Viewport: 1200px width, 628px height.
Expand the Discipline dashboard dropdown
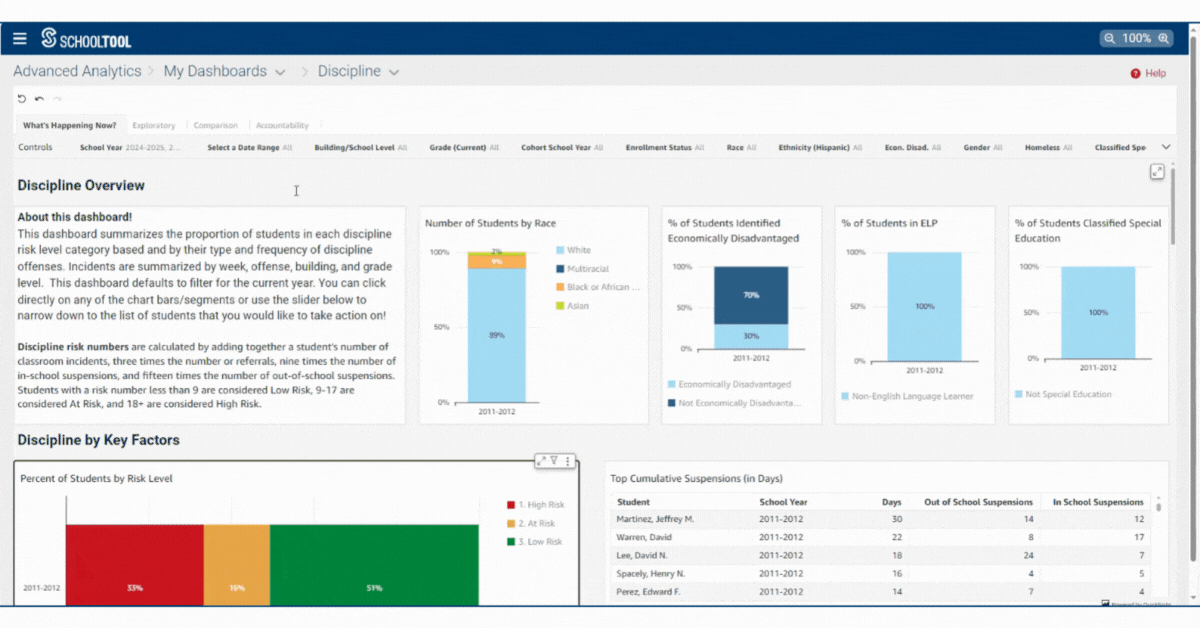[x=394, y=72]
